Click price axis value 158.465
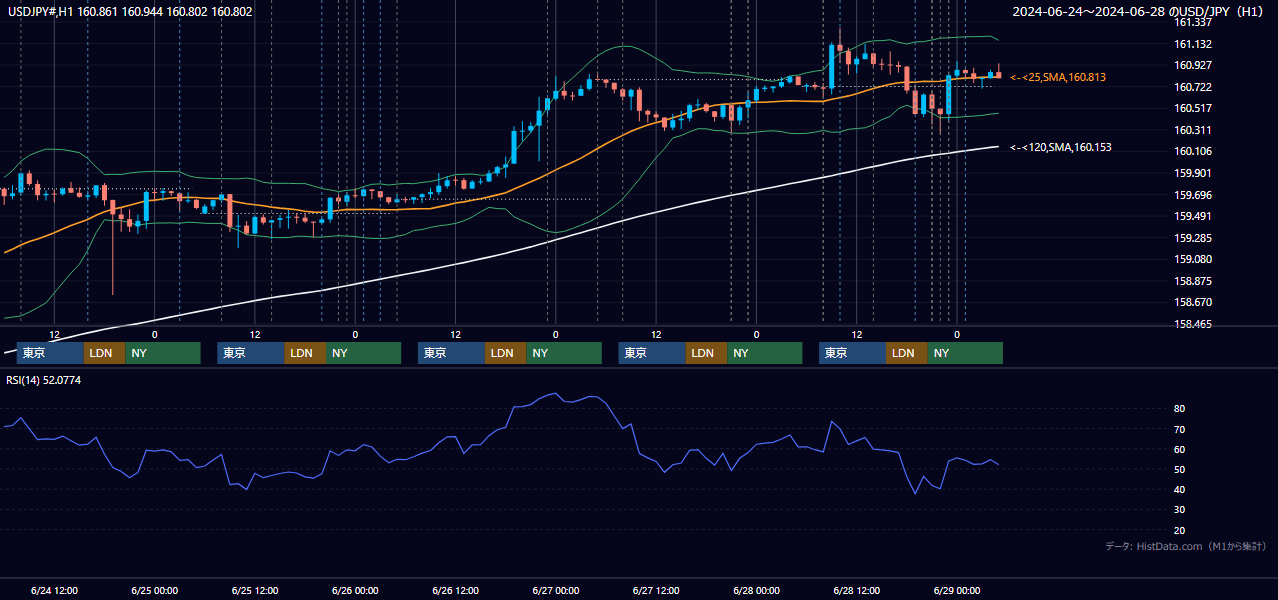The height and width of the screenshot is (600, 1278). [x=1193, y=324]
